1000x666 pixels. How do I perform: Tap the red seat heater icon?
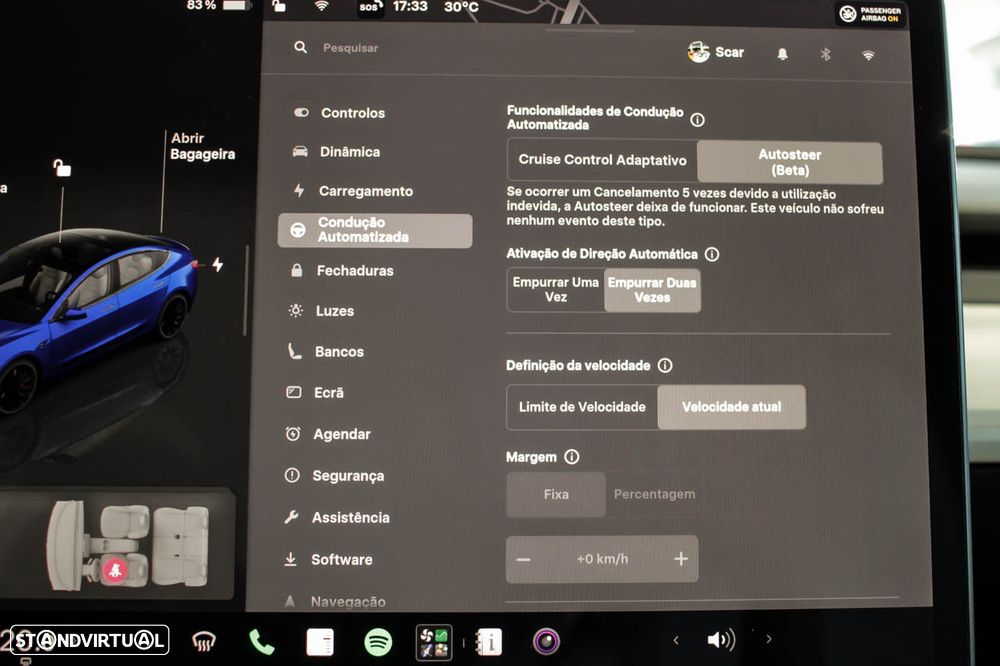tap(115, 570)
